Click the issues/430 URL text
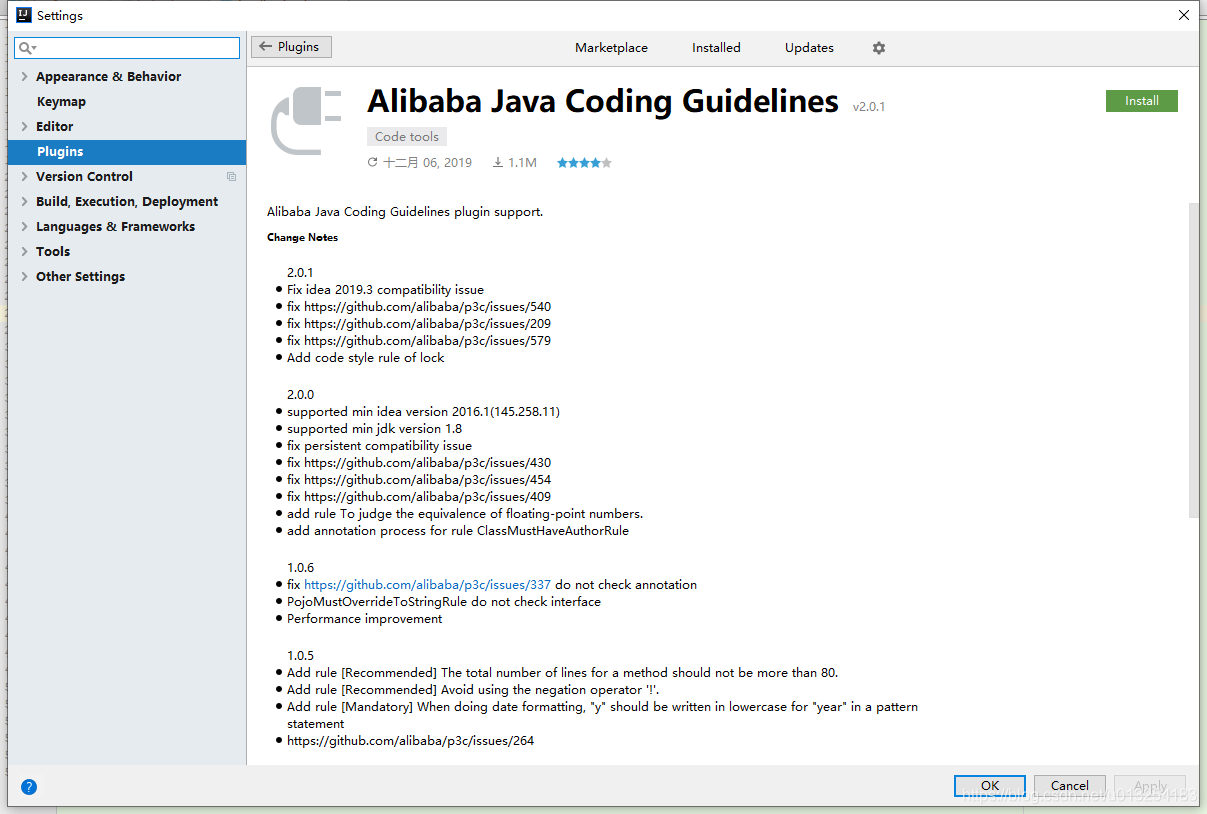This screenshot has height=814, width=1207. [428, 463]
